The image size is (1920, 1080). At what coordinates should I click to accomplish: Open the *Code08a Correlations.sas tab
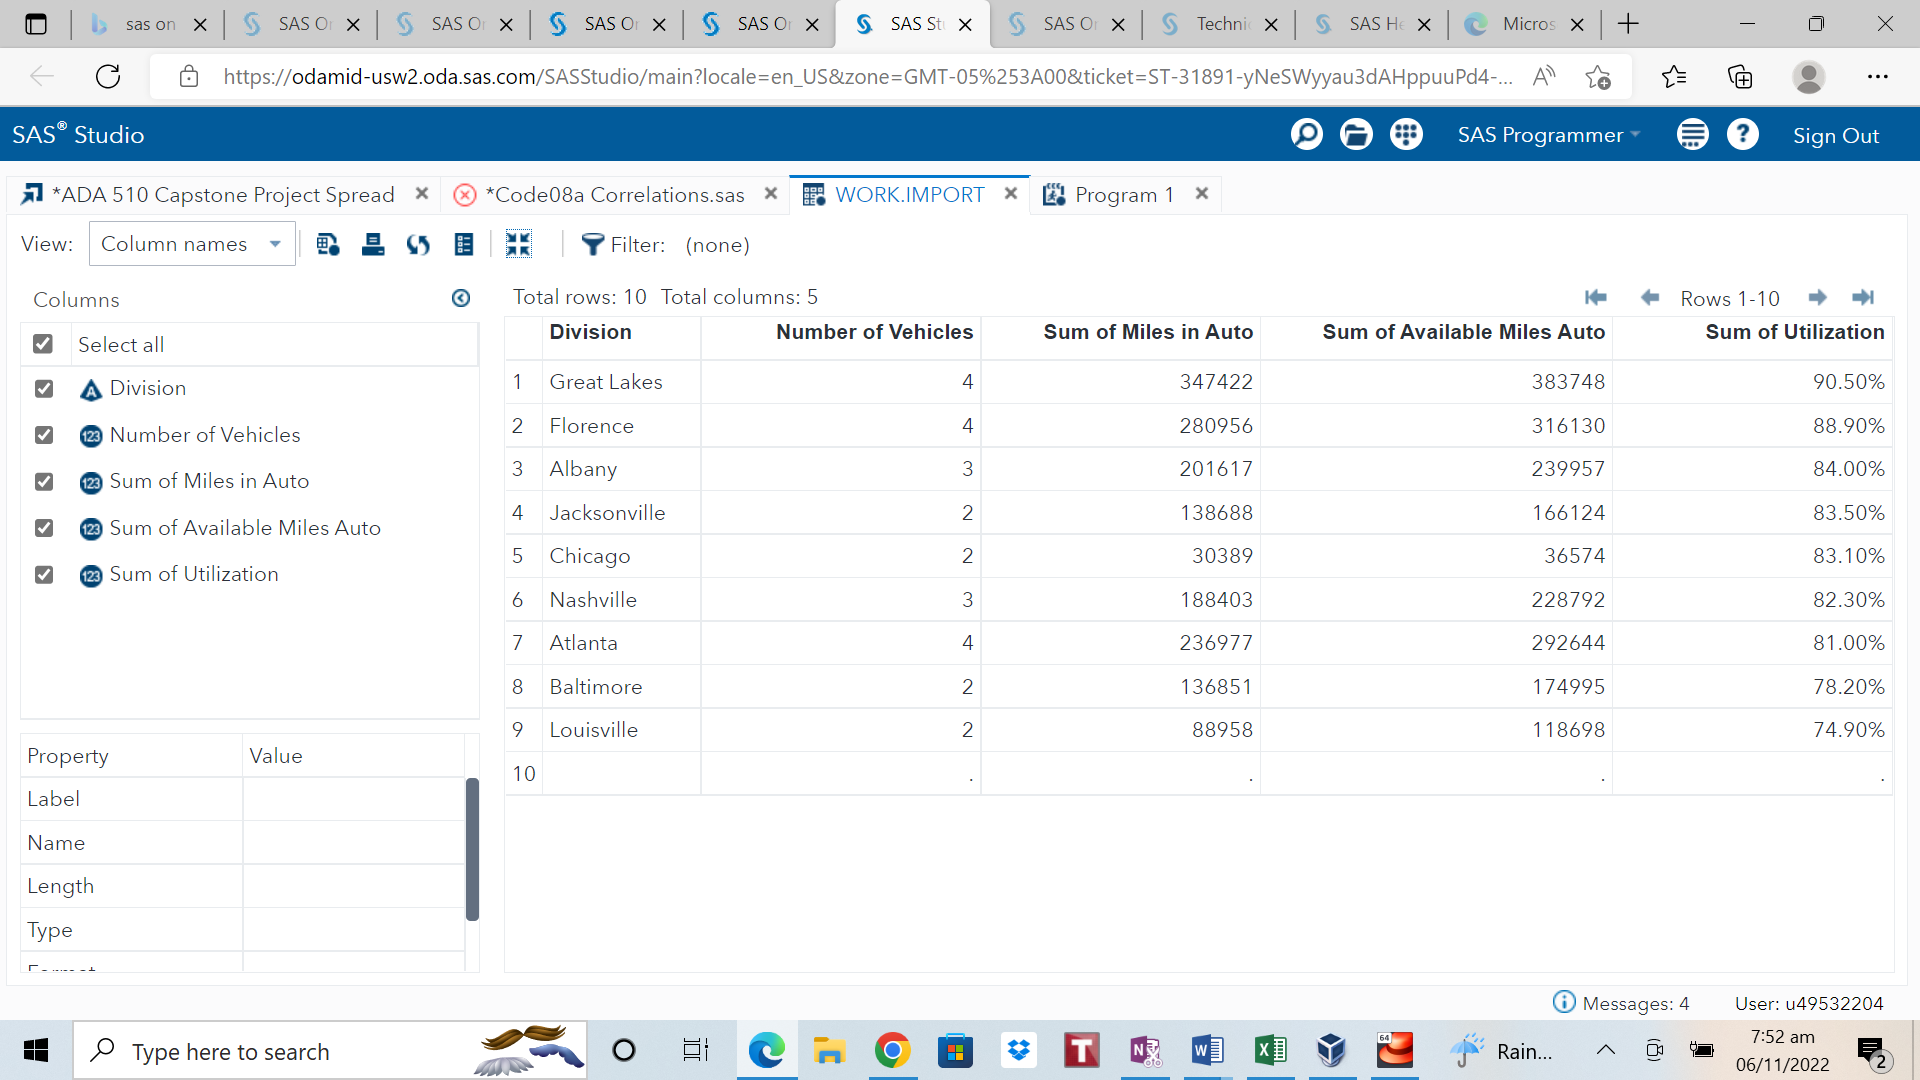tap(614, 194)
